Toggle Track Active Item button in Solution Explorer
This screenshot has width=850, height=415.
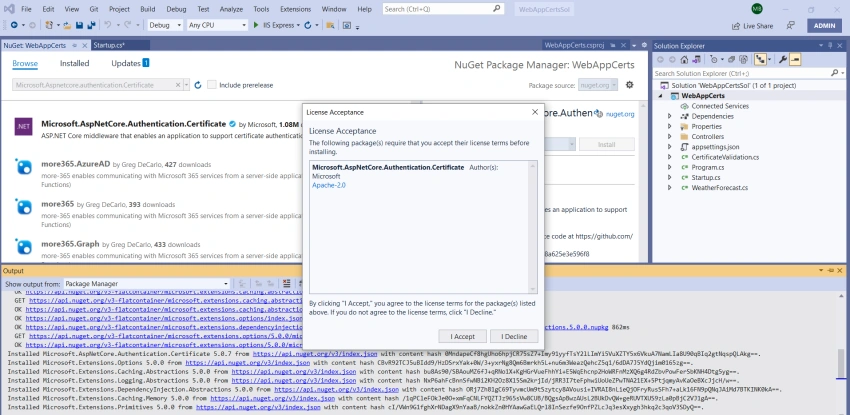(761, 60)
